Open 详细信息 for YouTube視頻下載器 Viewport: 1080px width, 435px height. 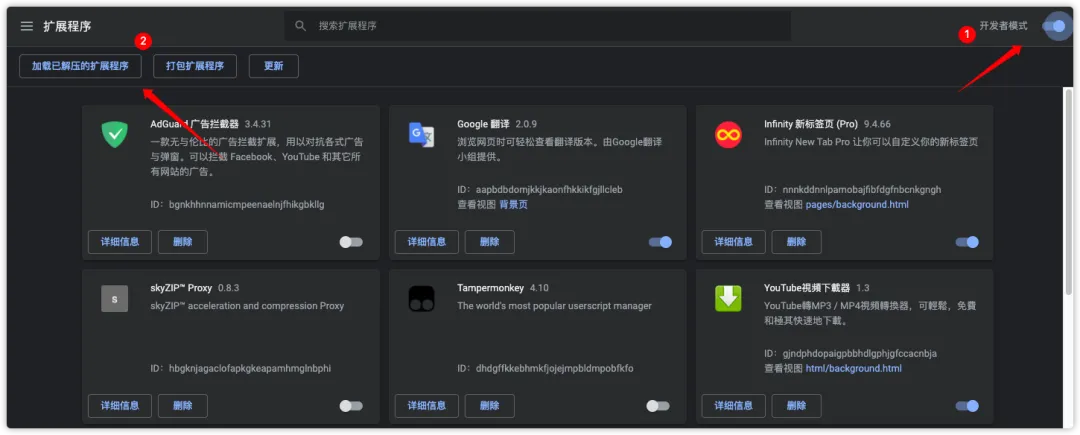point(734,406)
